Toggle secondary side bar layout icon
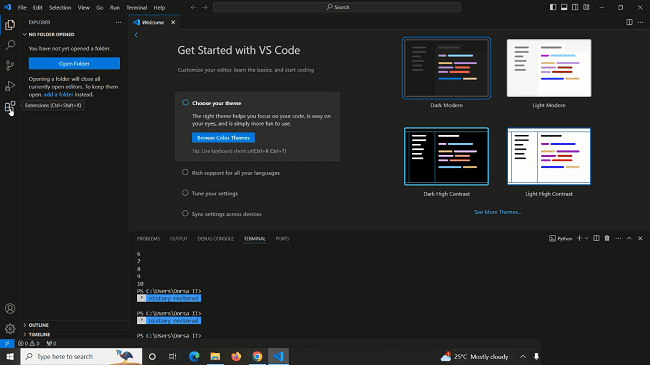The height and width of the screenshot is (365, 650). pyautogui.click(x=575, y=7)
